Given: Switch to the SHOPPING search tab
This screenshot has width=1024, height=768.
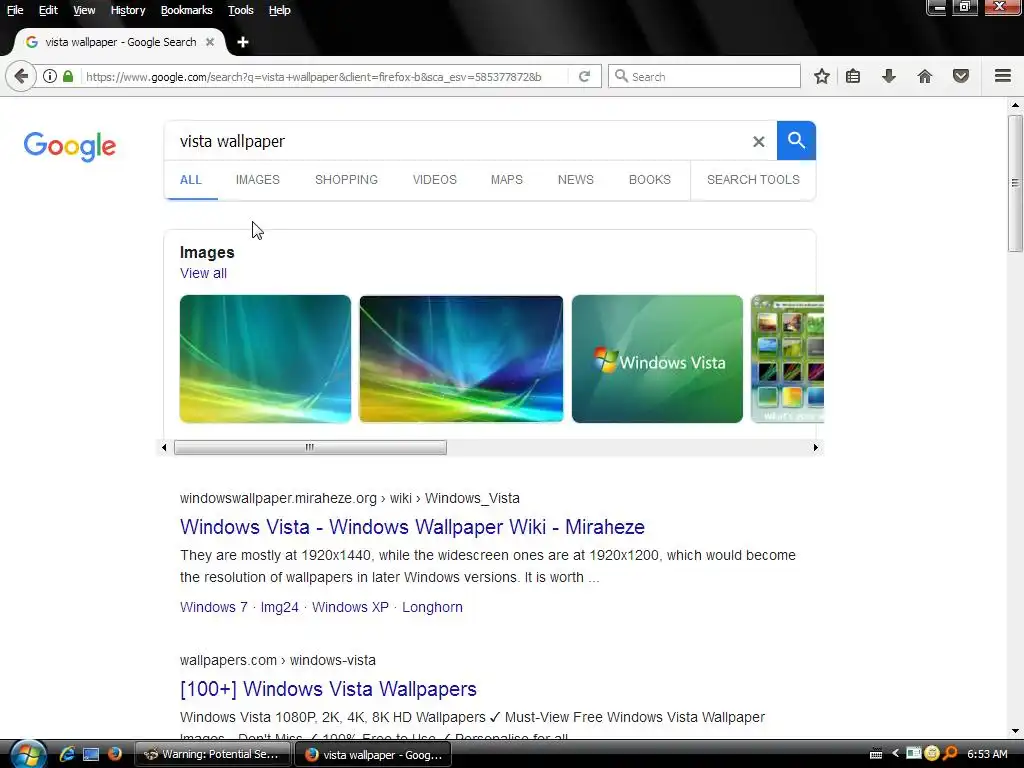Looking at the screenshot, I should coord(346,180).
